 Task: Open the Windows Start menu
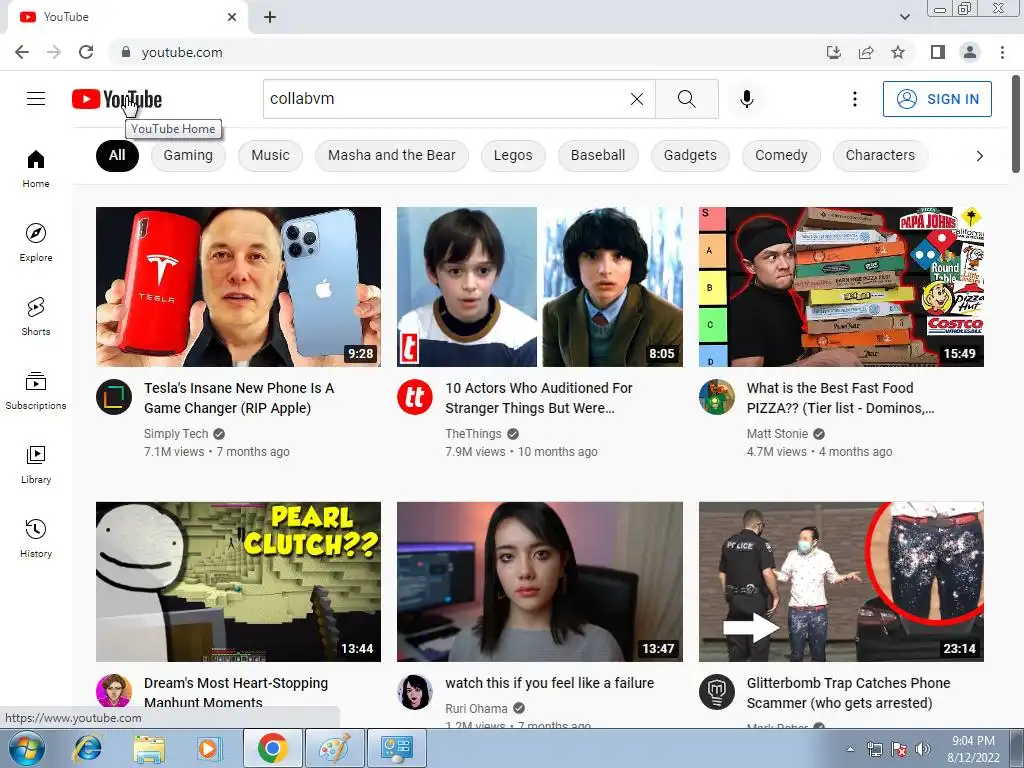27,748
